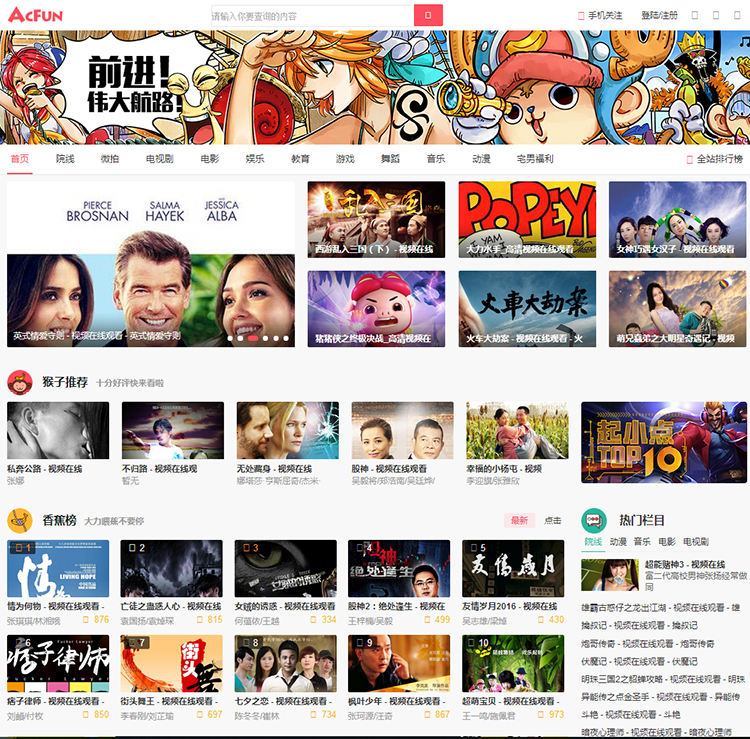Open the 股神 recommended video
Viewport: 750px width, 739px height.
[402, 430]
